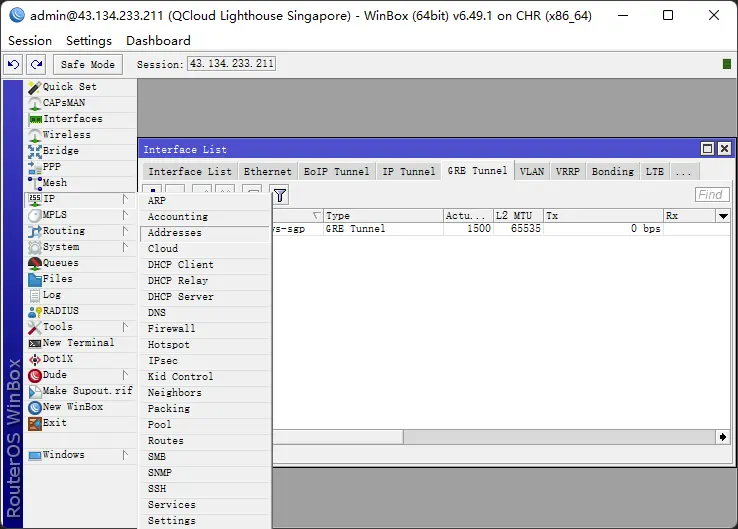Switch to the Bonding tab

coord(613,171)
